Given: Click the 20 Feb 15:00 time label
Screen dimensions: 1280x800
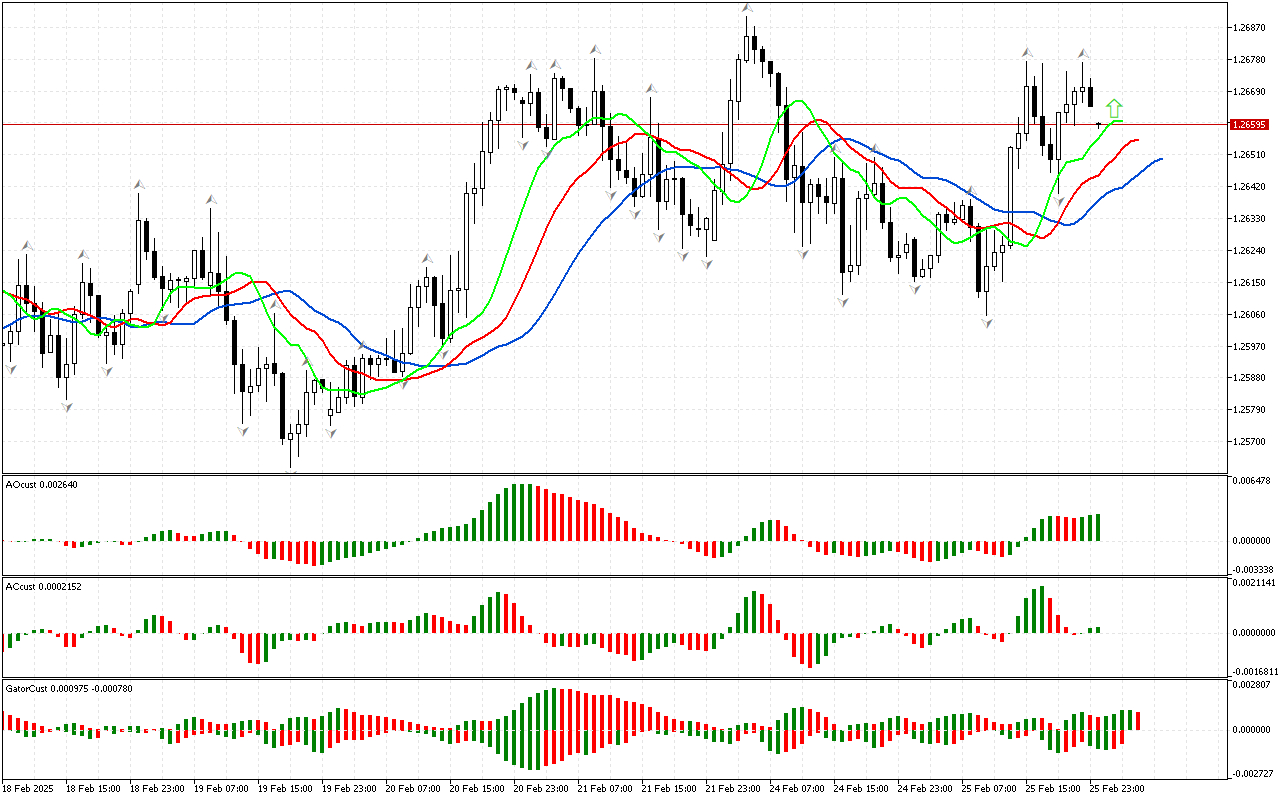Looking at the screenshot, I should pos(477,789).
